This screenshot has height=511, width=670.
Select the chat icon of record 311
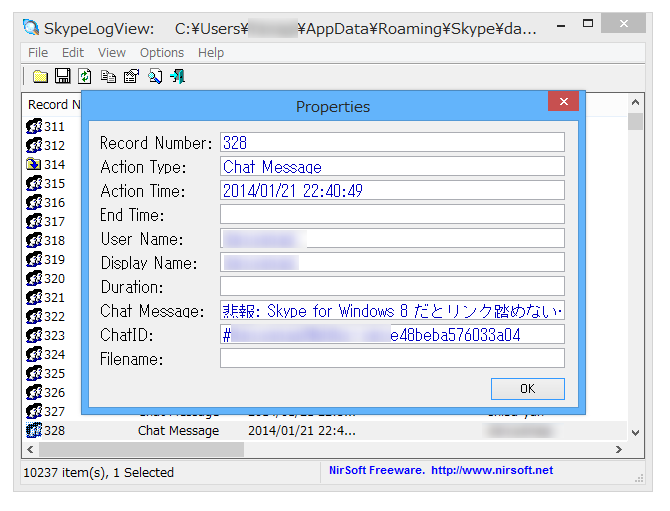tap(34, 126)
